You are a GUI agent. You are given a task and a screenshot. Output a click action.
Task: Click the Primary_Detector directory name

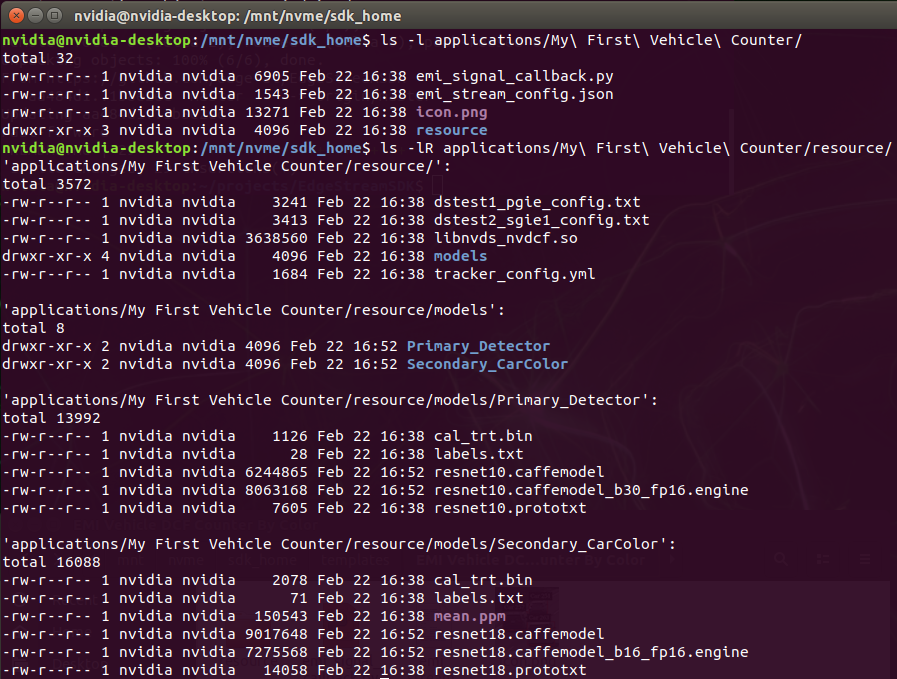478,346
